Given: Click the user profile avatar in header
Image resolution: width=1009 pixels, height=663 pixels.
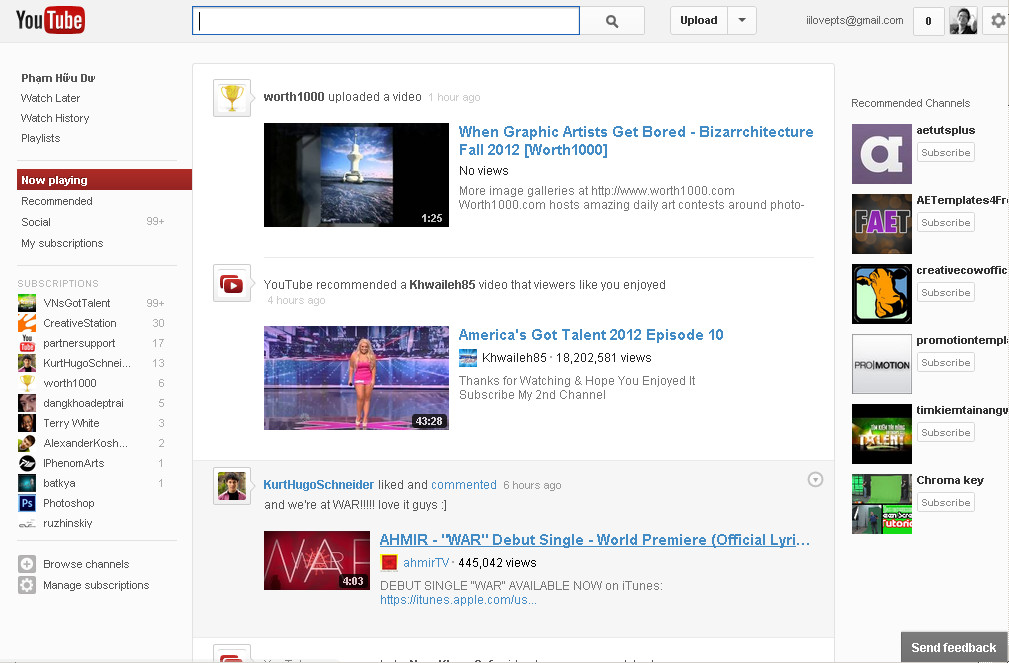Looking at the screenshot, I should click(x=963, y=21).
